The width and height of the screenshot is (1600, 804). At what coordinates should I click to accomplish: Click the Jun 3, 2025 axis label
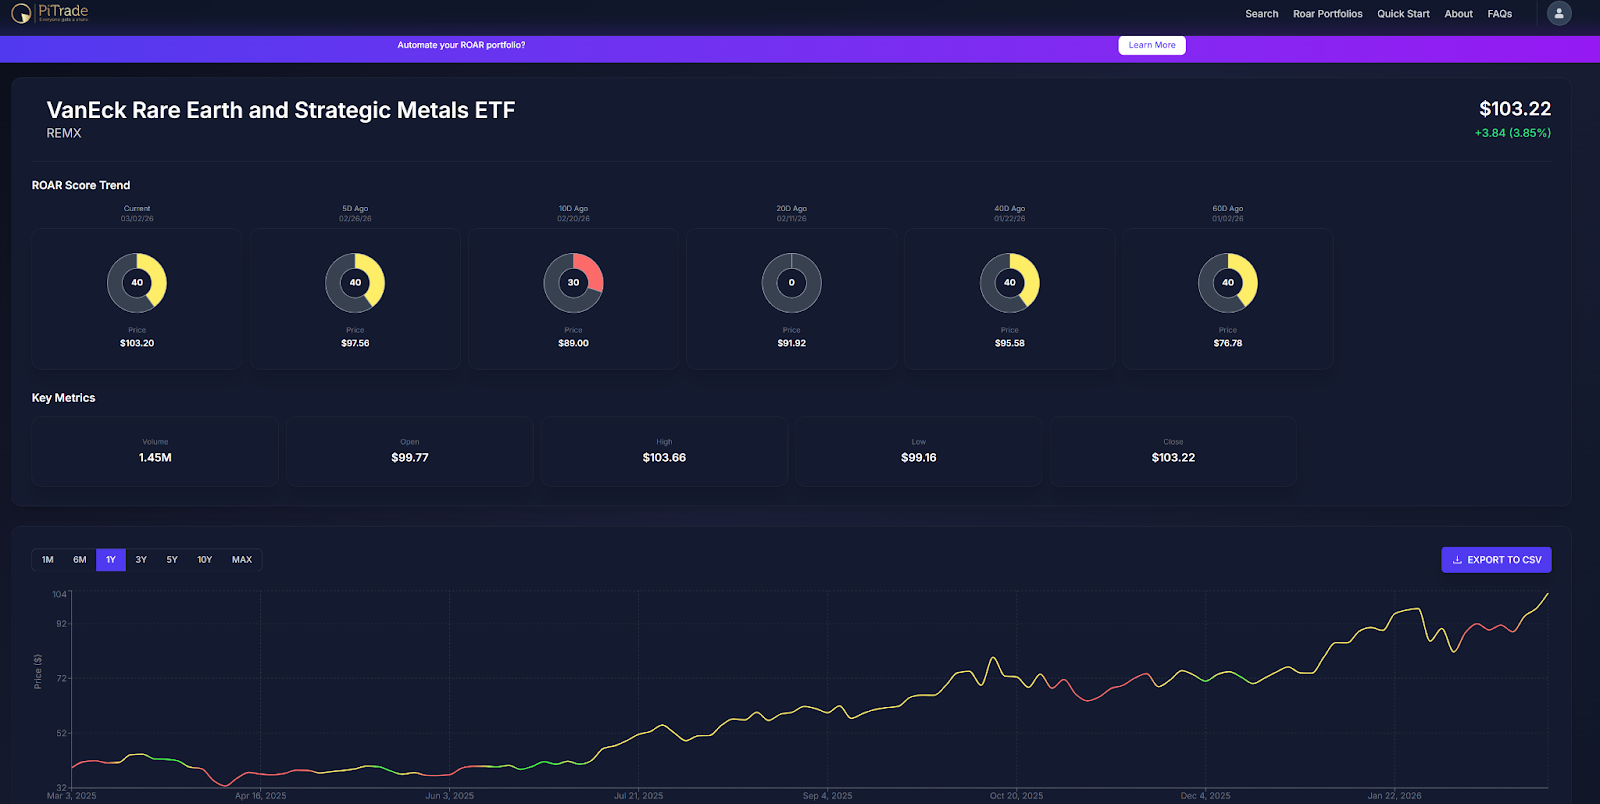coord(450,796)
